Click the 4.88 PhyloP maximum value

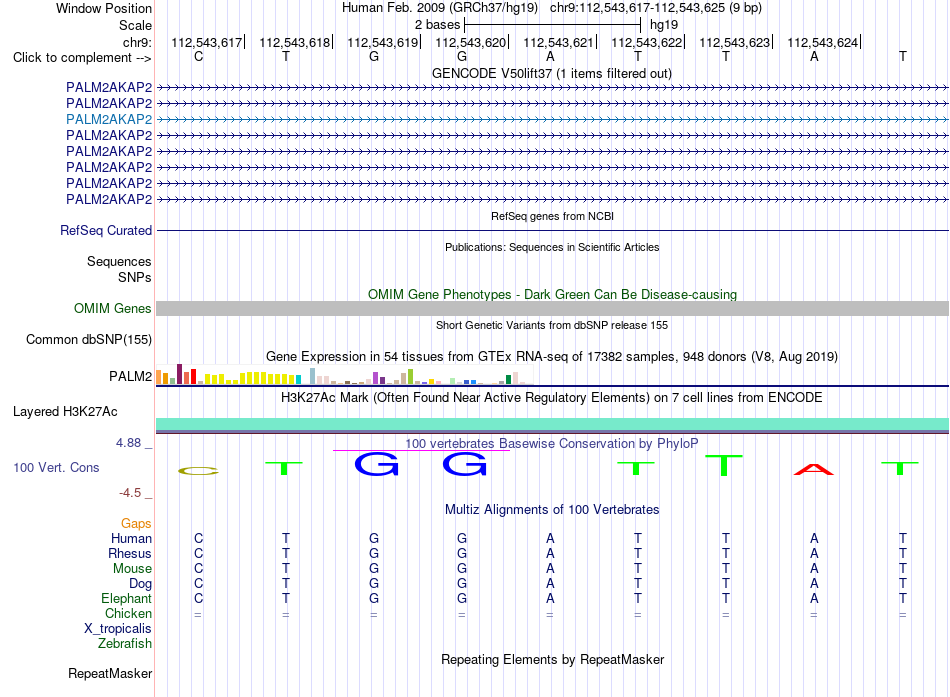[x=128, y=443]
